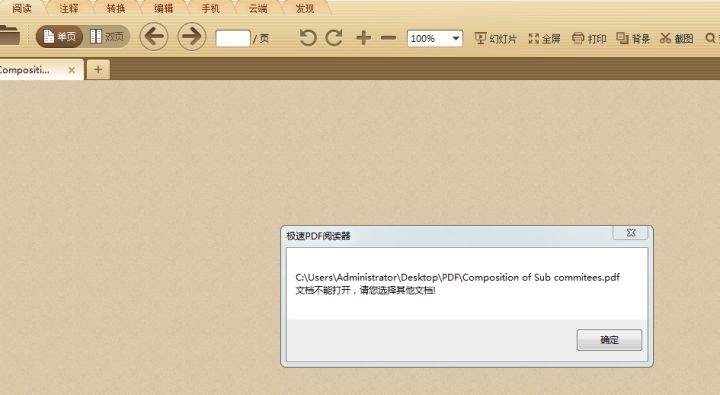Close the 极速PDF阅读器 dialog
Image resolution: width=720 pixels, height=395 pixels.
pyautogui.click(x=631, y=233)
